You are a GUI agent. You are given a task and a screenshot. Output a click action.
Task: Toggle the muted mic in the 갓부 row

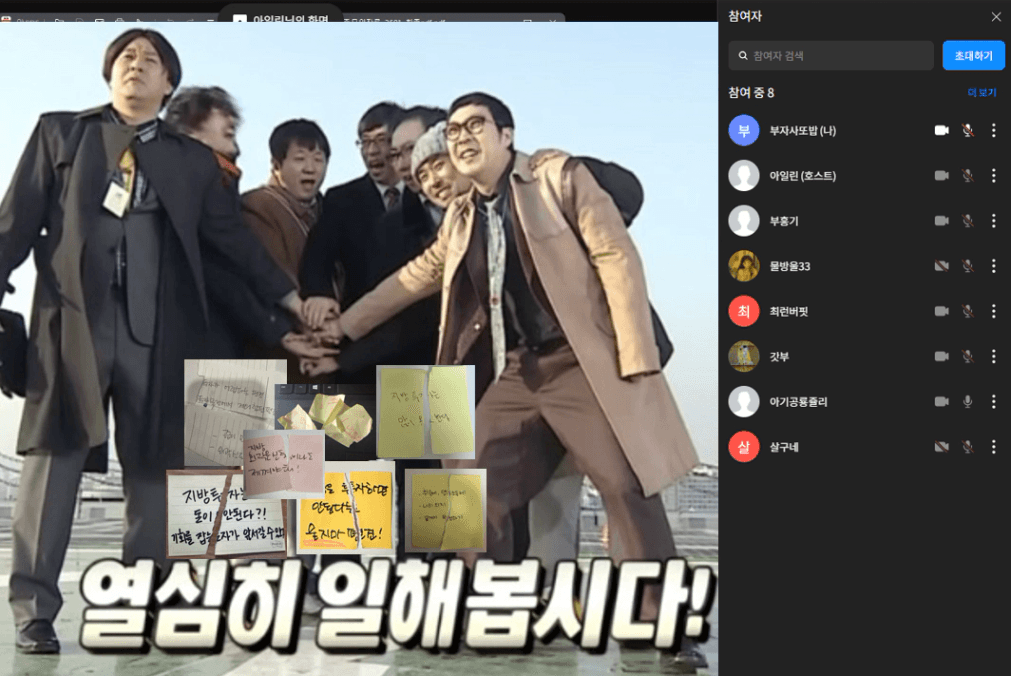(968, 356)
